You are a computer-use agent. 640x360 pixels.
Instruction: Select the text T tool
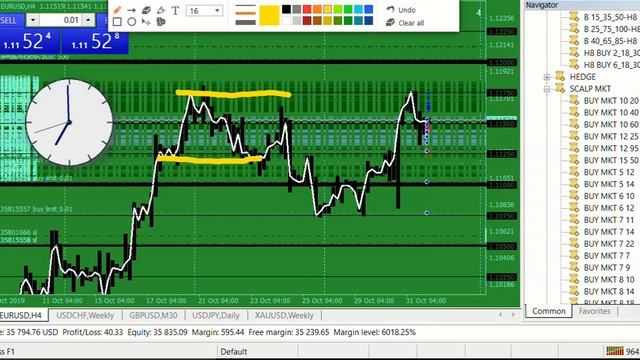tap(176, 11)
